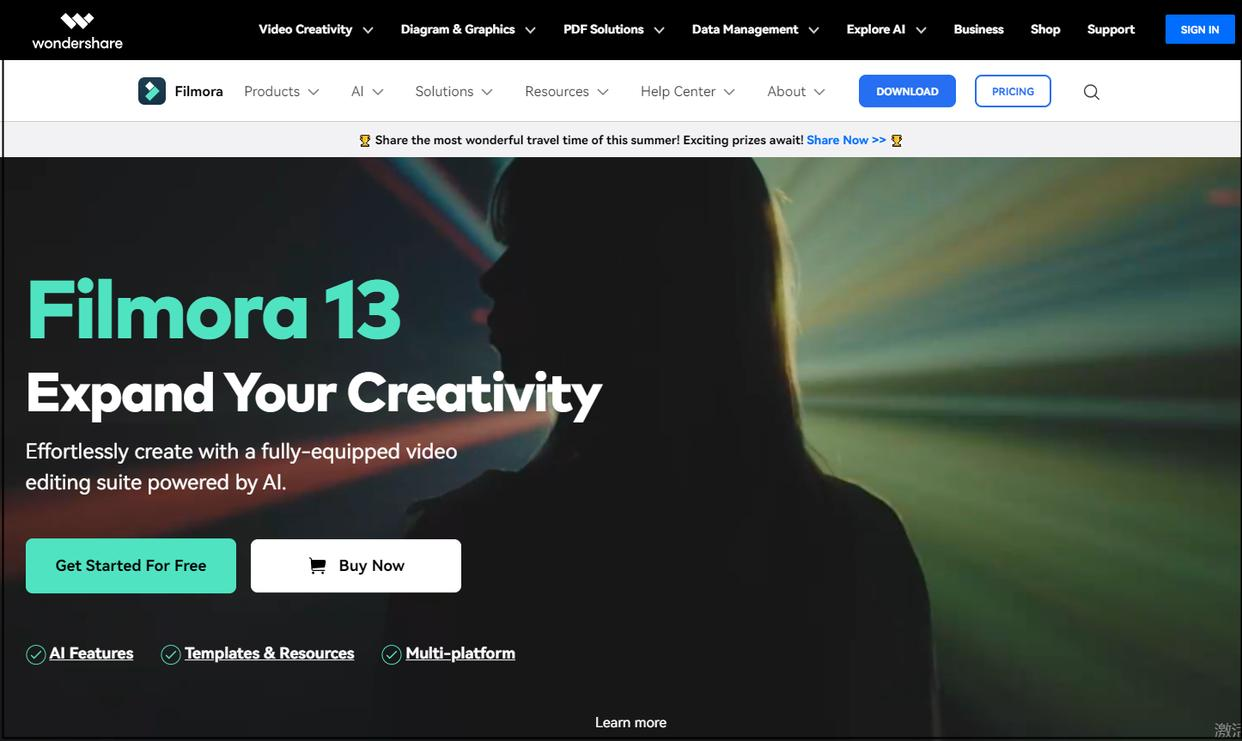Click the Filmora logo icon
Screen dimensions: 1242x741
point(152,91)
